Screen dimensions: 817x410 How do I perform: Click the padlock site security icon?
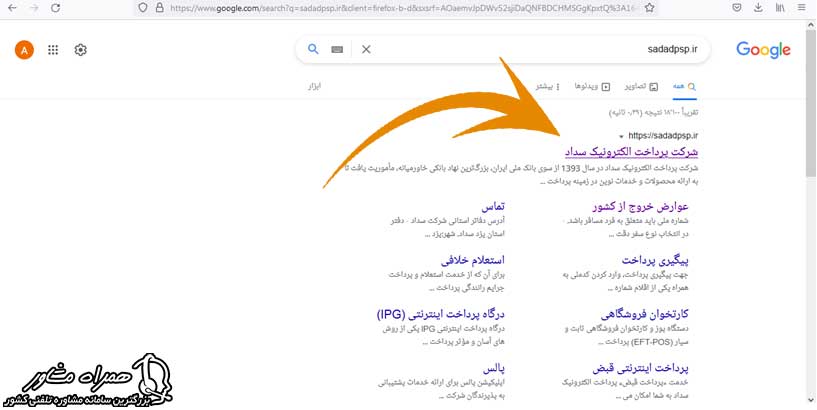tap(159, 8)
